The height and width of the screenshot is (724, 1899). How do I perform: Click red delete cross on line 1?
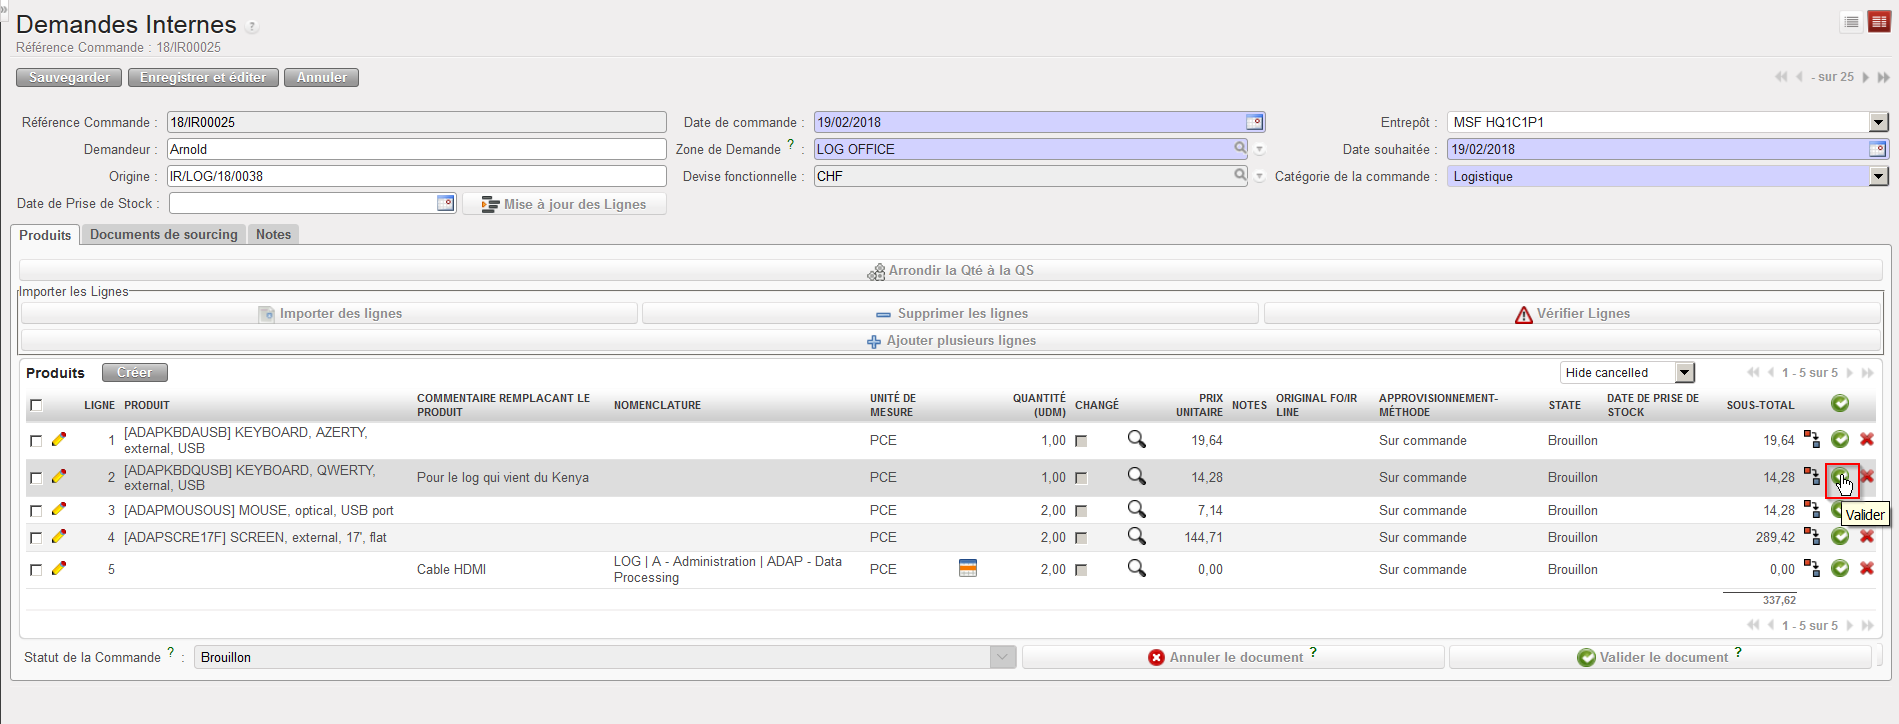(1866, 439)
